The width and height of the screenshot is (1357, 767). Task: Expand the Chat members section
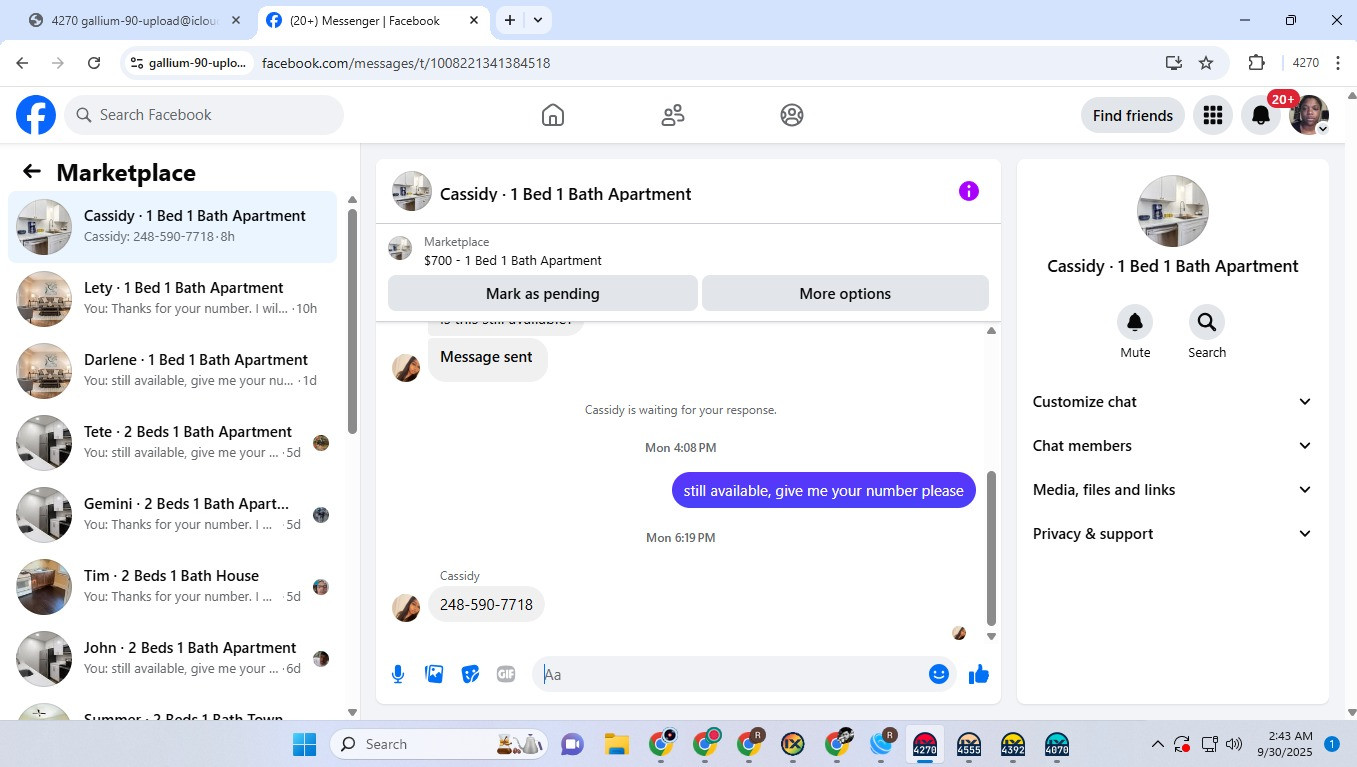pos(1172,446)
